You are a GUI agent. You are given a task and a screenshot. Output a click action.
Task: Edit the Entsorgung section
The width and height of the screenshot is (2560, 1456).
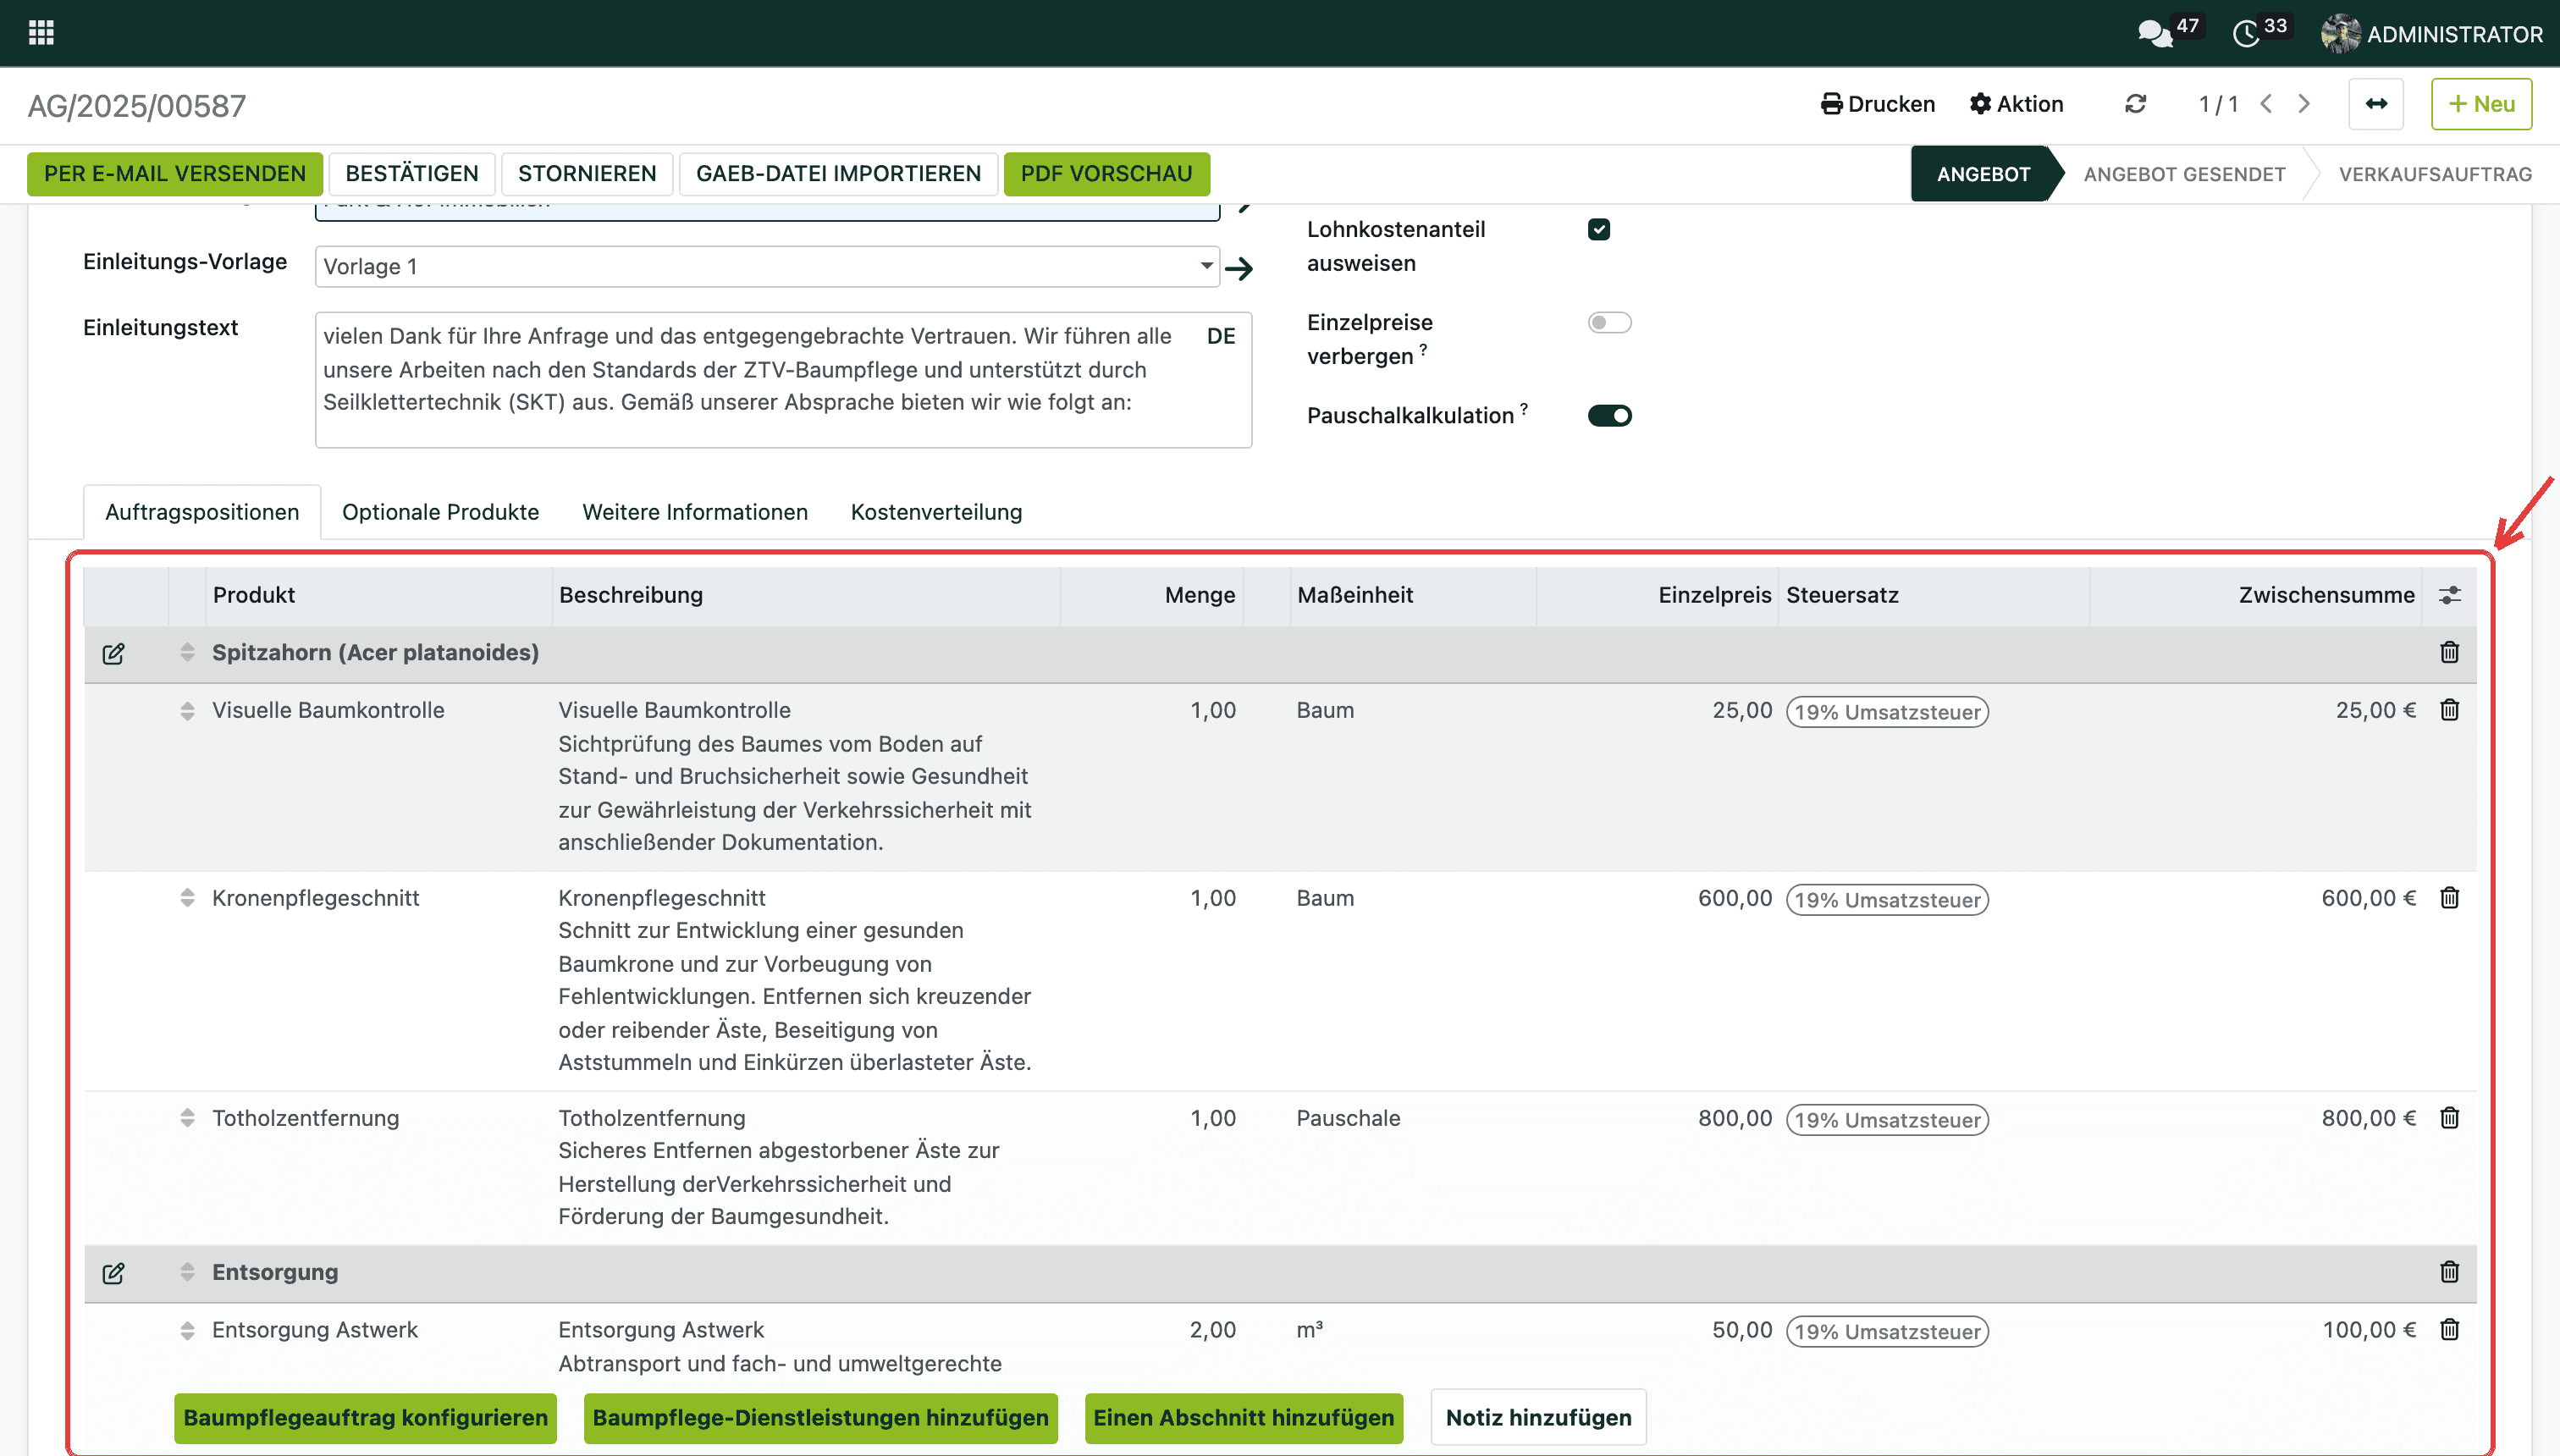(113, 1273)
